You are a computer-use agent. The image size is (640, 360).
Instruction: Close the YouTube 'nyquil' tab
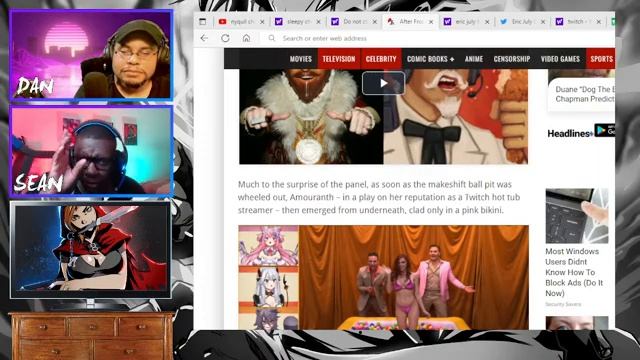click(262, 22)
